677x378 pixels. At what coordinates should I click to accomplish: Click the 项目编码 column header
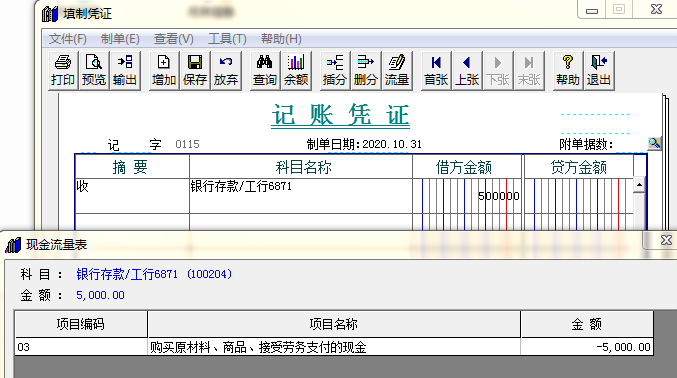coord(81,324)
